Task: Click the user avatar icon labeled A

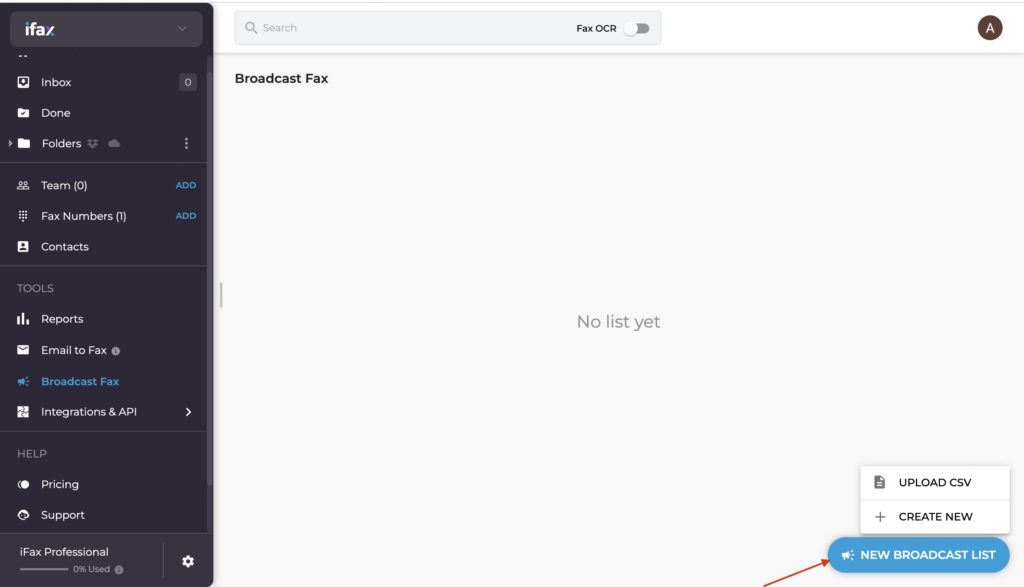Action: coord(989,28)
